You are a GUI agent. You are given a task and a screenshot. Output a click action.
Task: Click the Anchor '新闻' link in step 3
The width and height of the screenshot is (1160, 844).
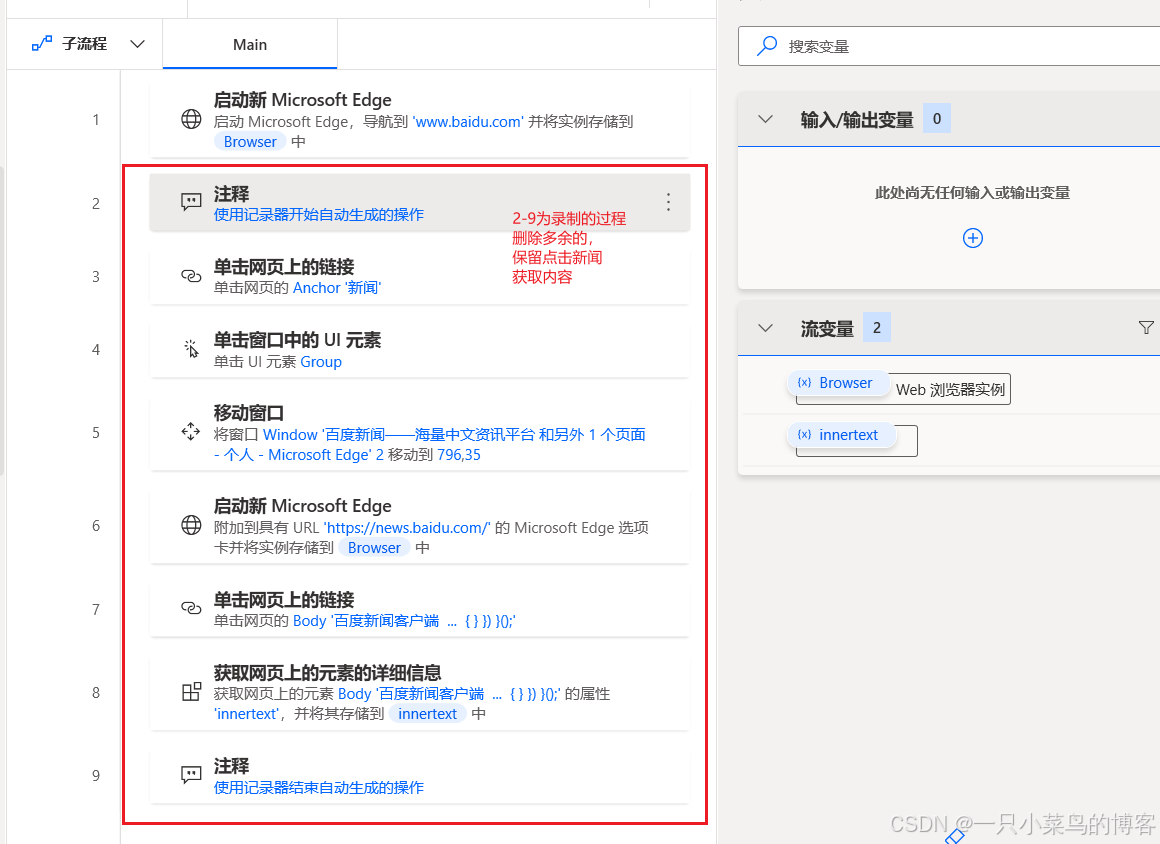pyautogui.click(x=337, y=288)
